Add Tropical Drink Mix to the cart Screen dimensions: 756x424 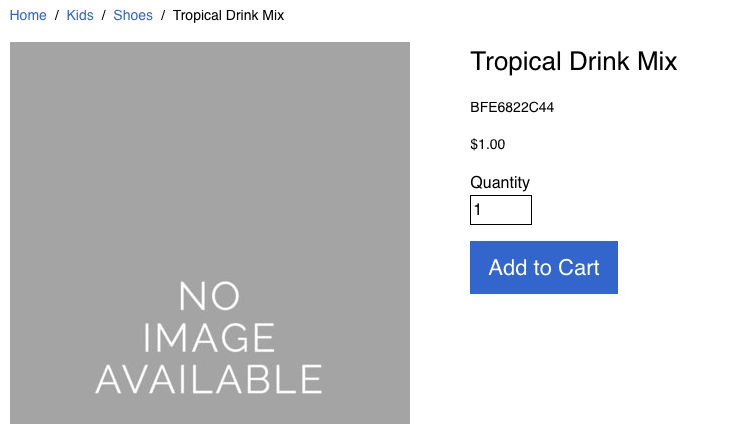click(544, 267)
